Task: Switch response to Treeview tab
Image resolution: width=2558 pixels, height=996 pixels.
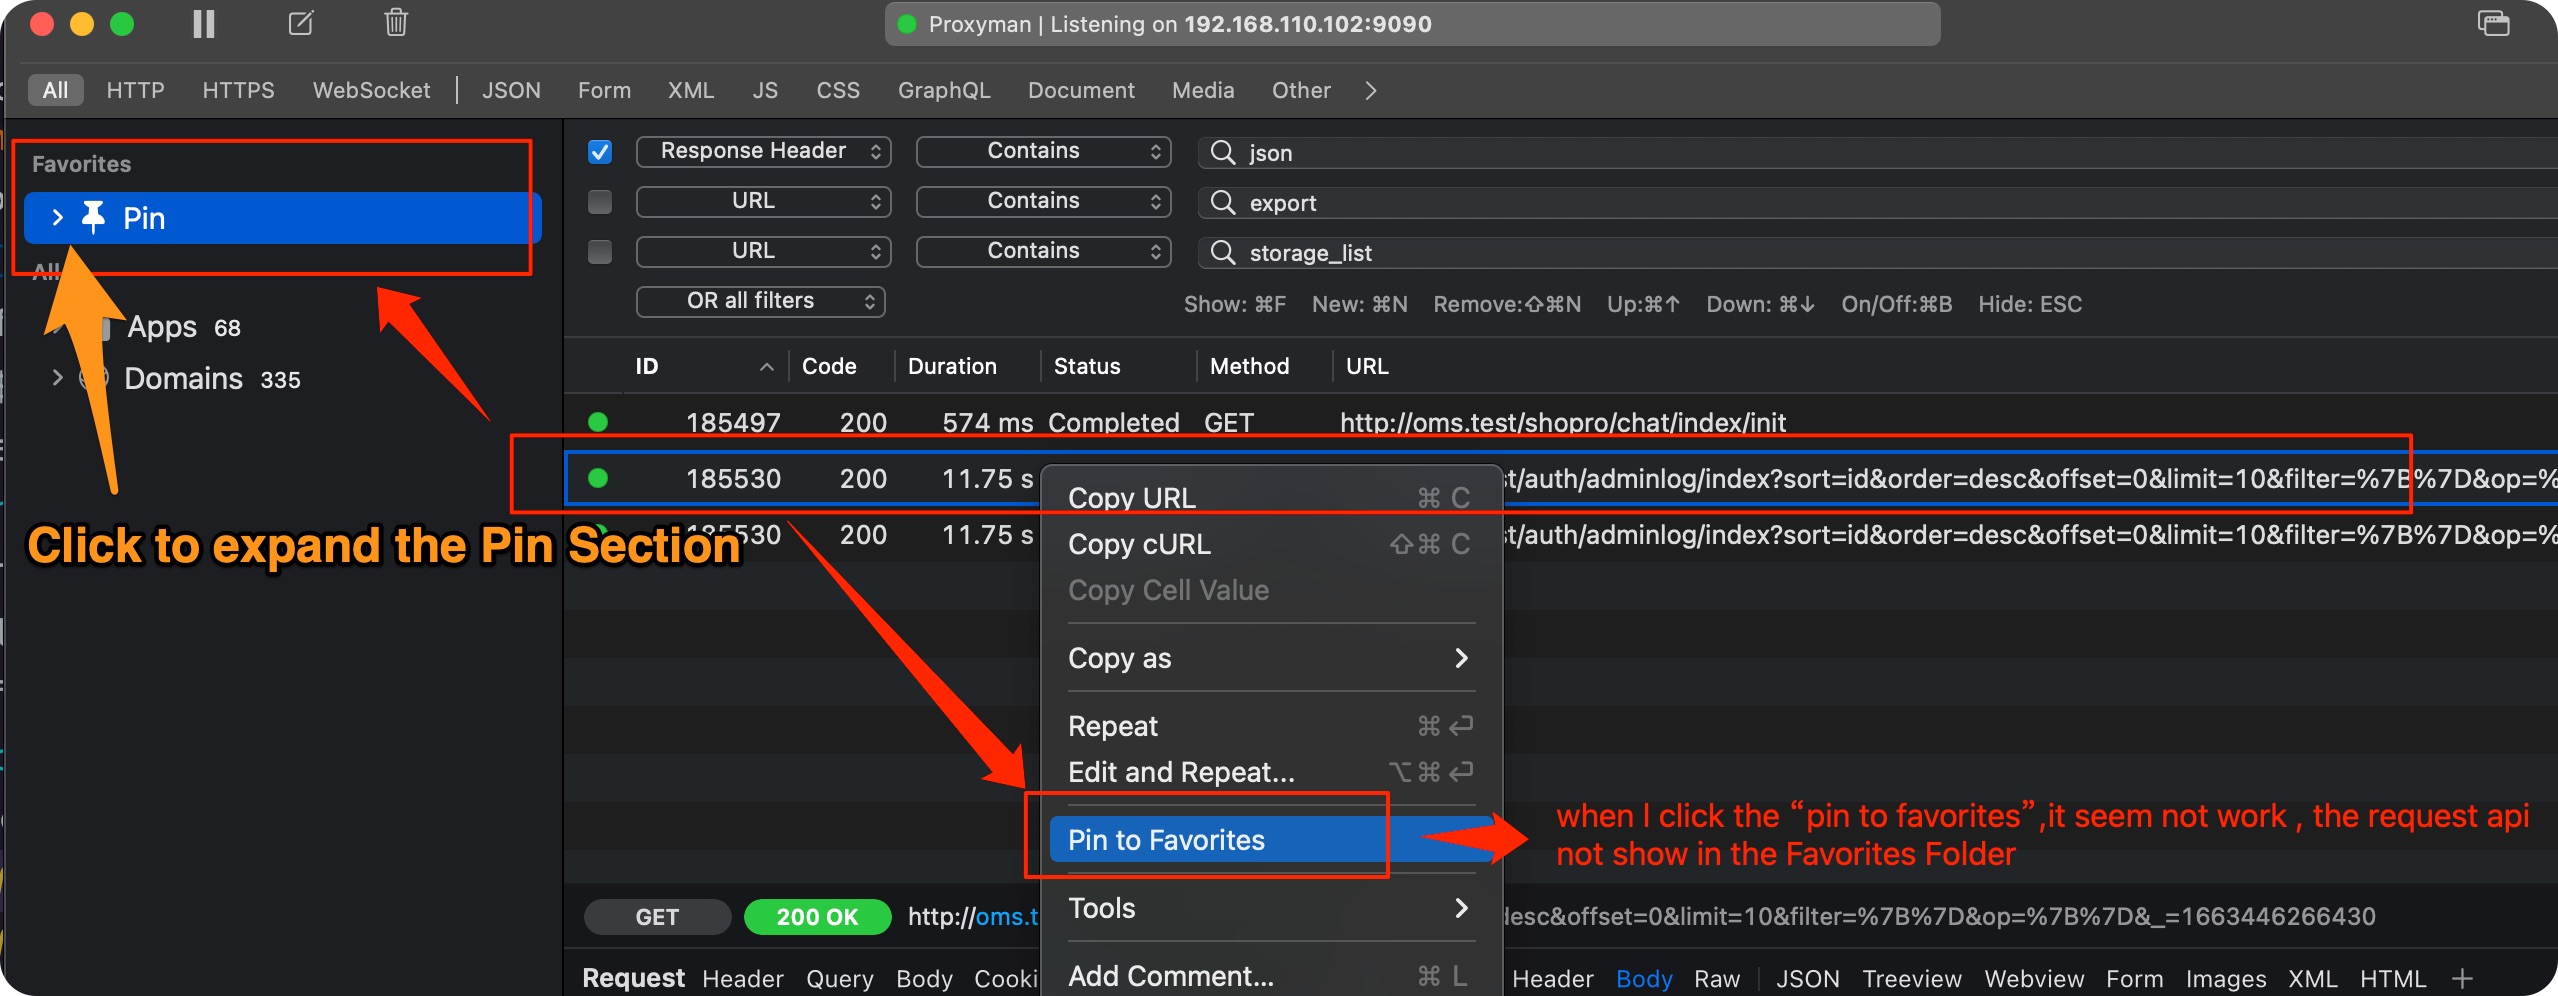Action: pos(1911,978)
